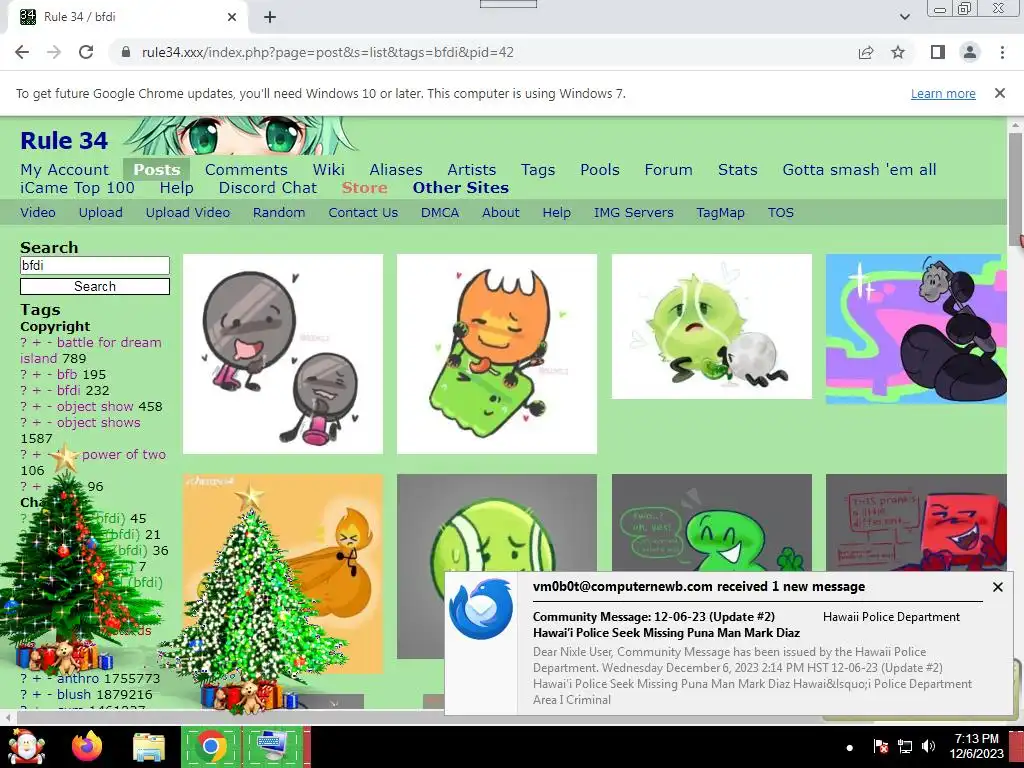Click the address bar URL
Image resolution: width=1024 pixels, height=768 pixels.
pyautogui.click(x=328, y=52)
